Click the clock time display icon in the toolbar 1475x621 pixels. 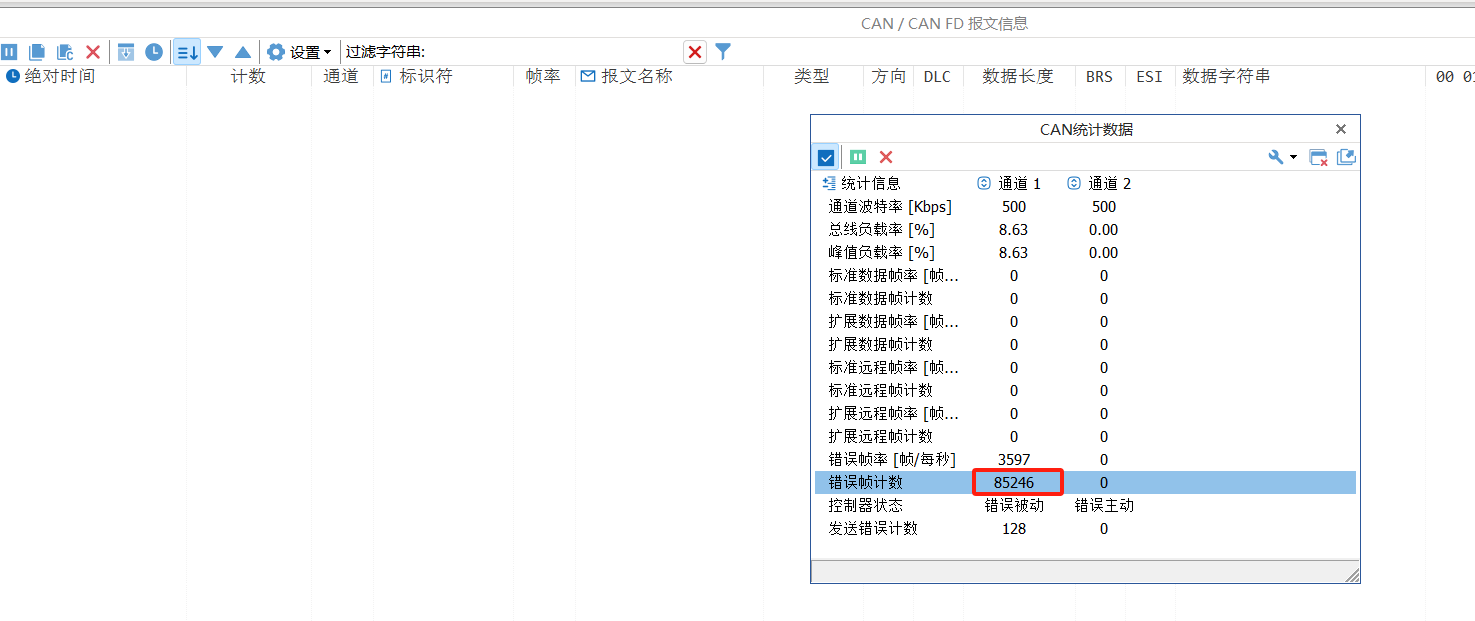click(x=154, y=52)
